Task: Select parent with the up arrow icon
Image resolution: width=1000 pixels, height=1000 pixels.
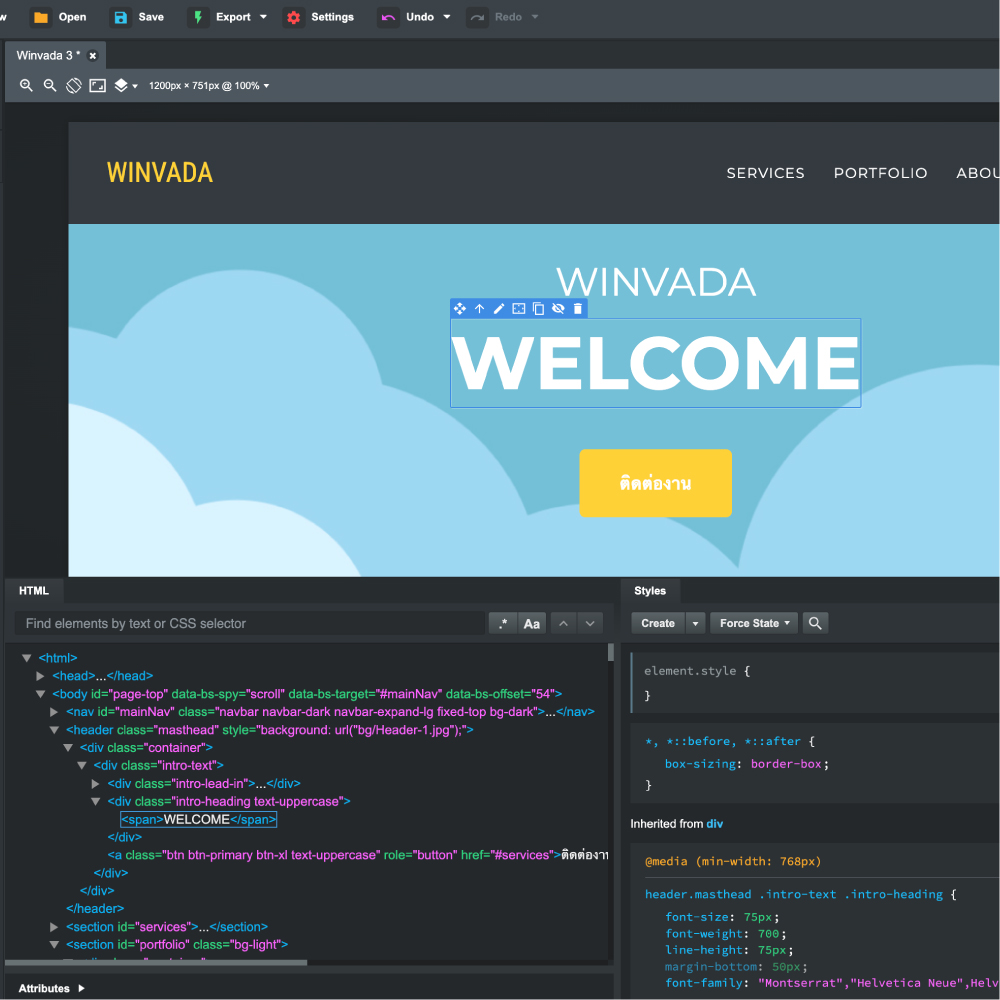Action: [479, 309]
